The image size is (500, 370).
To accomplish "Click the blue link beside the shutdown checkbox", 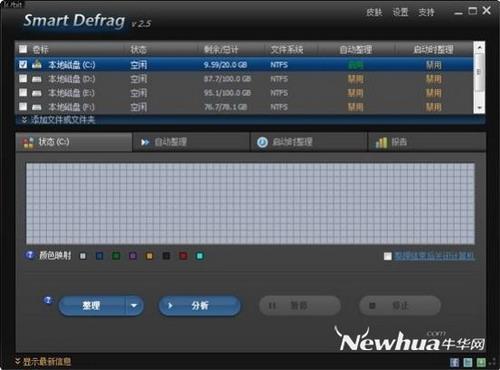I will pos(434,256).
